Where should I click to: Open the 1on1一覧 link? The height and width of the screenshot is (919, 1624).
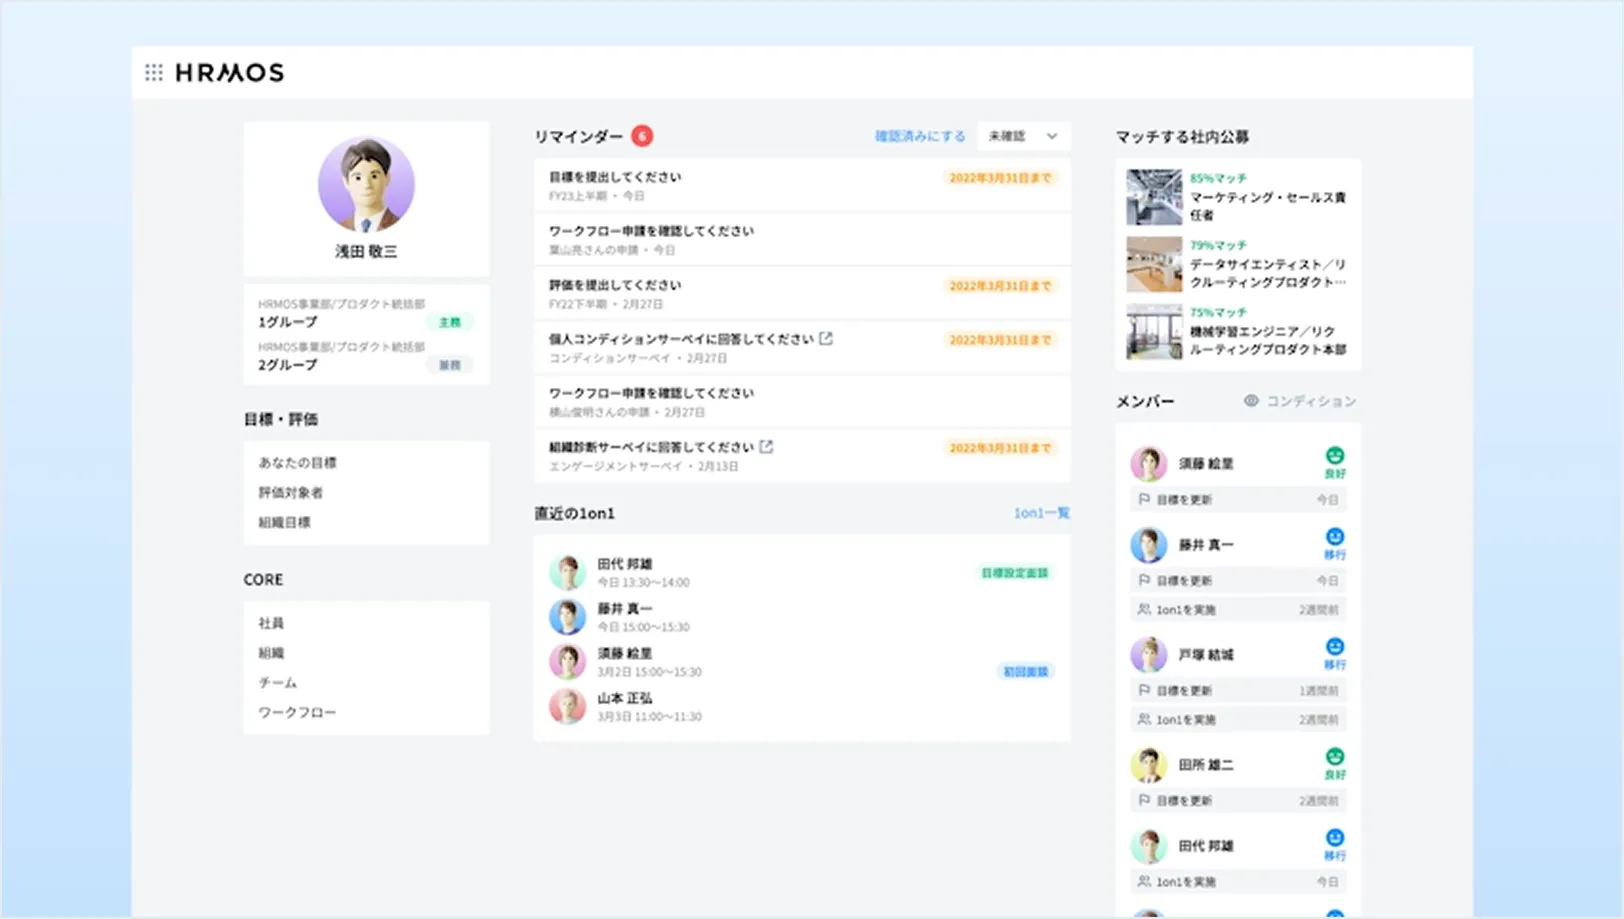pos(1041,513)
